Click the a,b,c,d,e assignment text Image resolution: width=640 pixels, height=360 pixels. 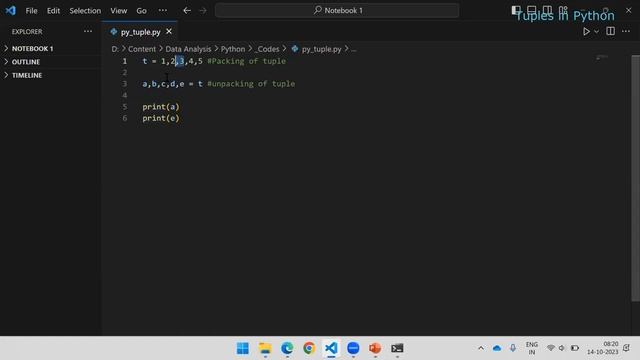pos(163,84)
